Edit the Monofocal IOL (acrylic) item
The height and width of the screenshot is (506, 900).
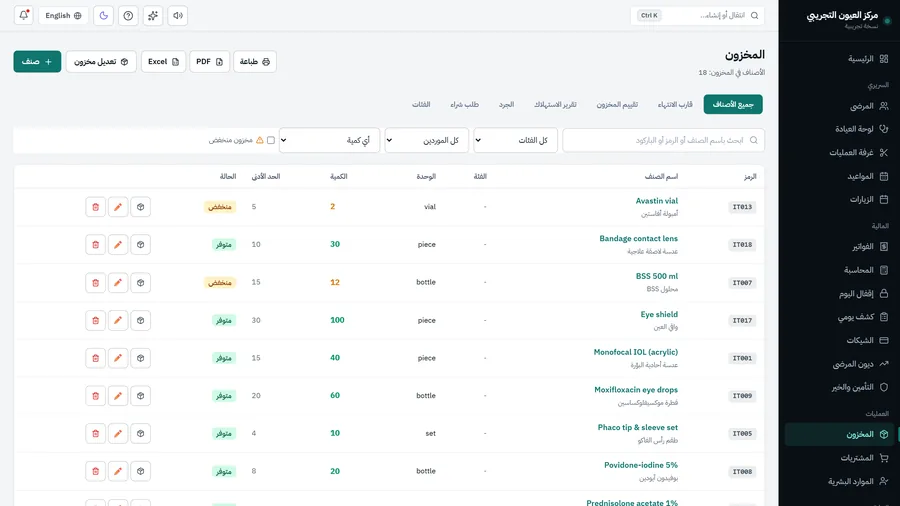(x=118, y=358)
